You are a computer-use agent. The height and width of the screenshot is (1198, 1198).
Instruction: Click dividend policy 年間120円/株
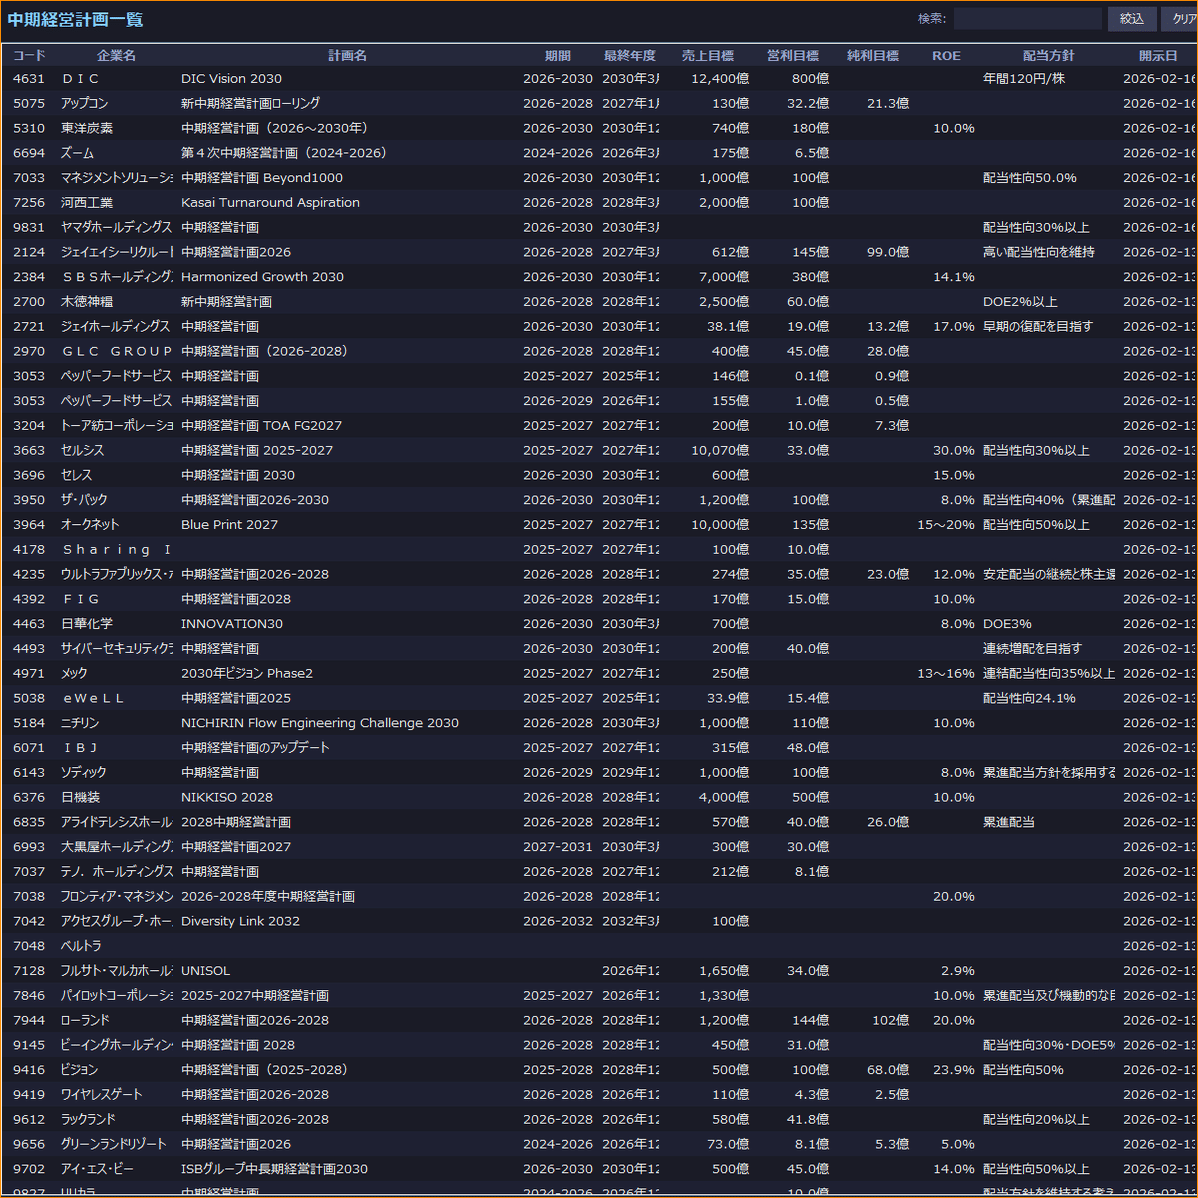point(1024,79)
